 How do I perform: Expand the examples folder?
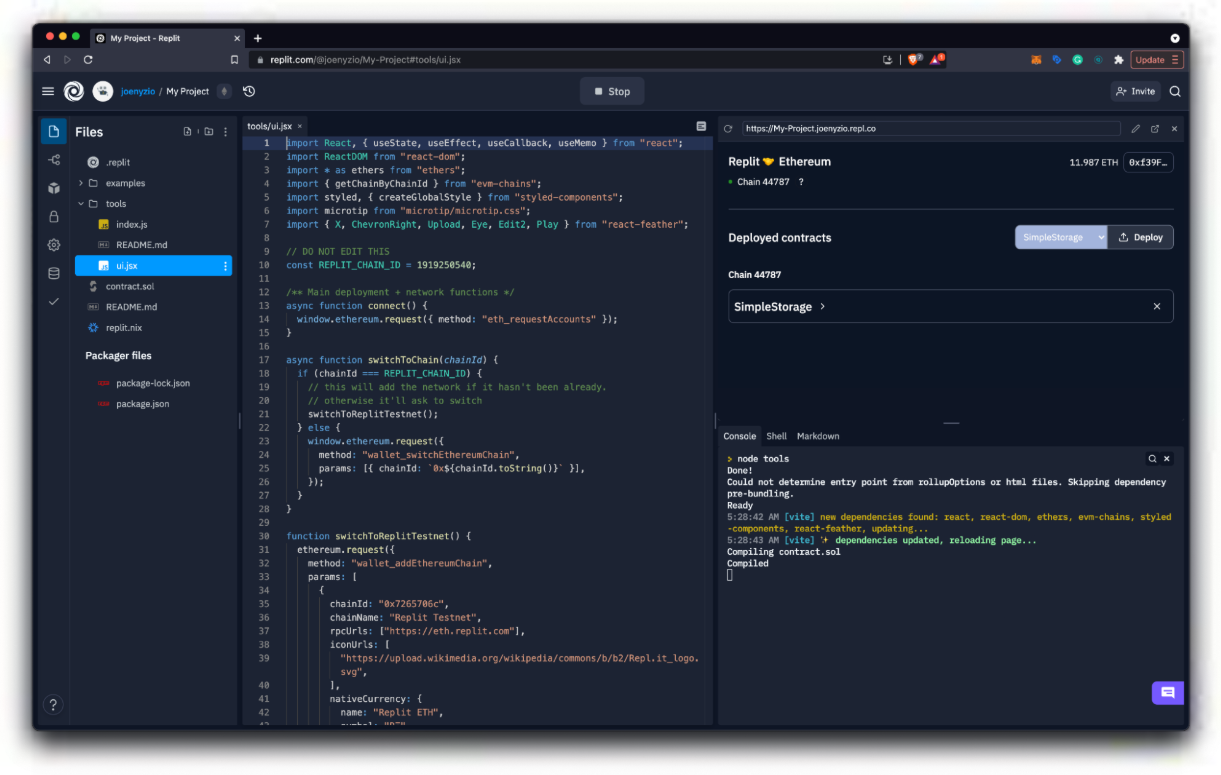click(x=81, y=183)
